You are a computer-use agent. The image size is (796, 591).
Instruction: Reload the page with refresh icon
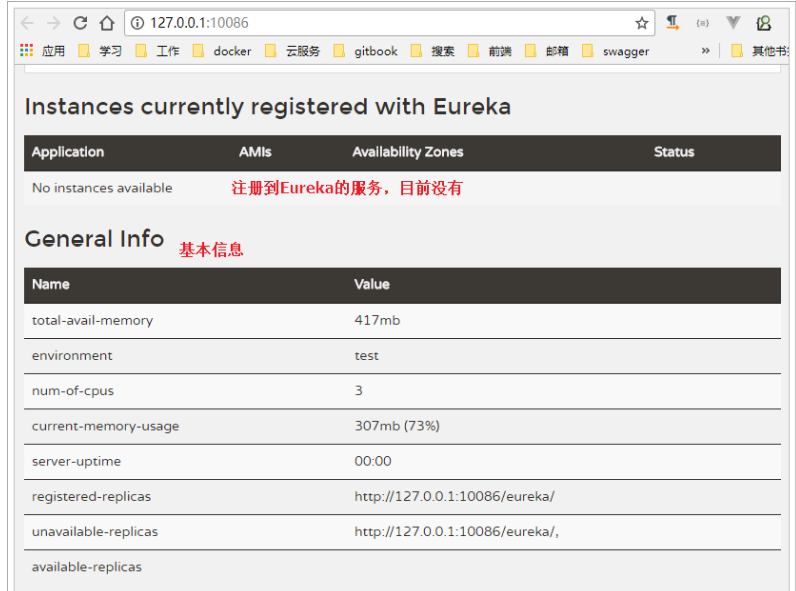click(80, 23)
